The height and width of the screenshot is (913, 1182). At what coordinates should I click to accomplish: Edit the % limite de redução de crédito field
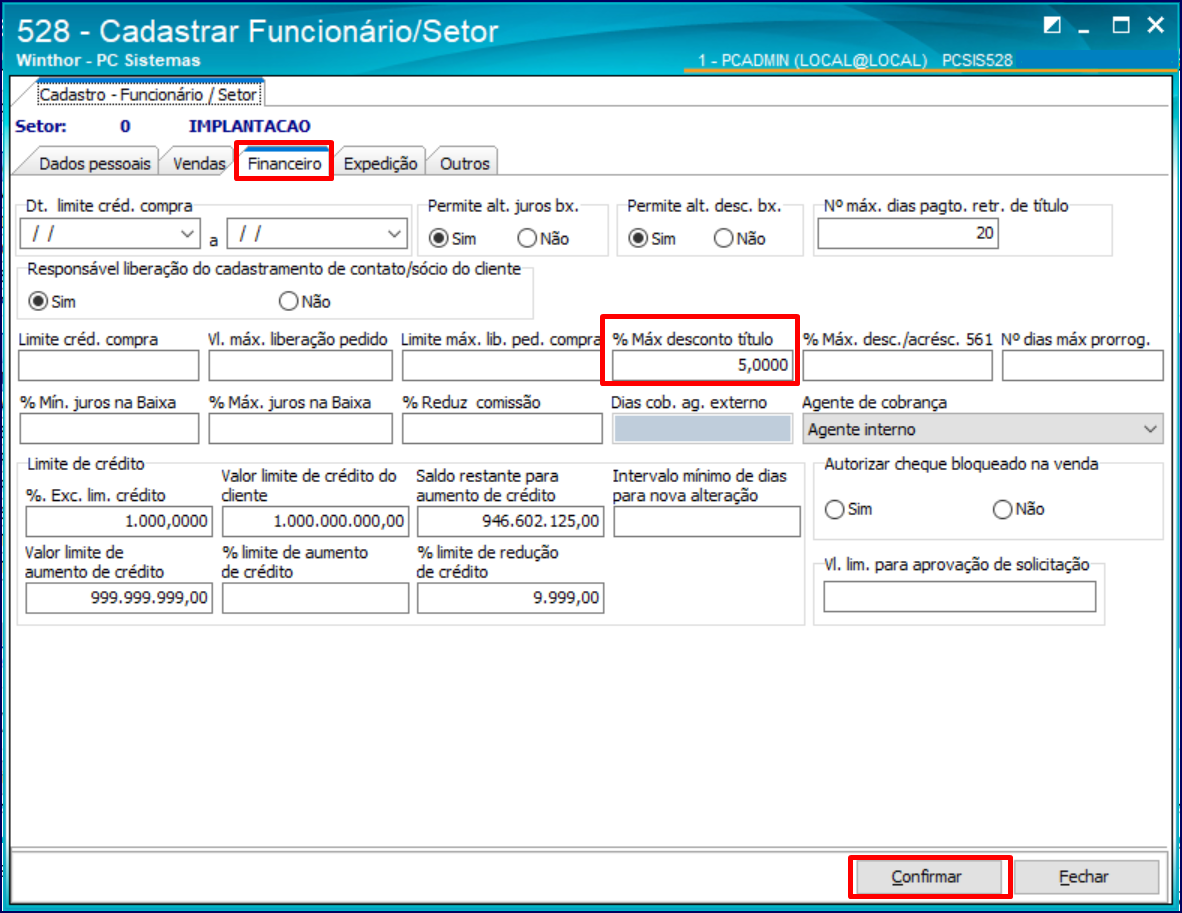(510, 598)
